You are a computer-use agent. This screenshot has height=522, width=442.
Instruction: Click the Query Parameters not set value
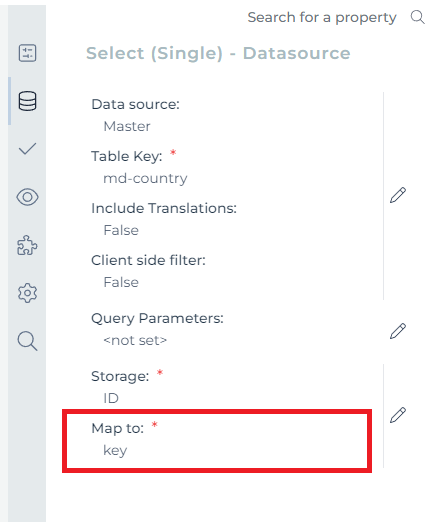[135, 340]
